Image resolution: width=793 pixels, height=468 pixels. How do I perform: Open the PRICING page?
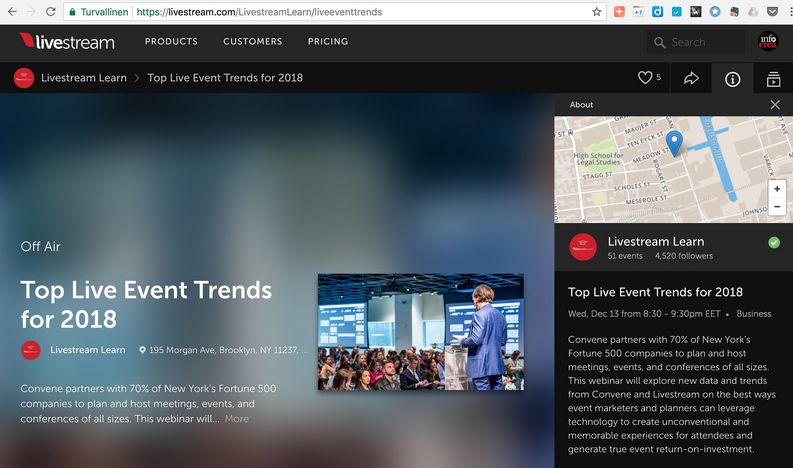pyautogui.click(x=328, y=41)
